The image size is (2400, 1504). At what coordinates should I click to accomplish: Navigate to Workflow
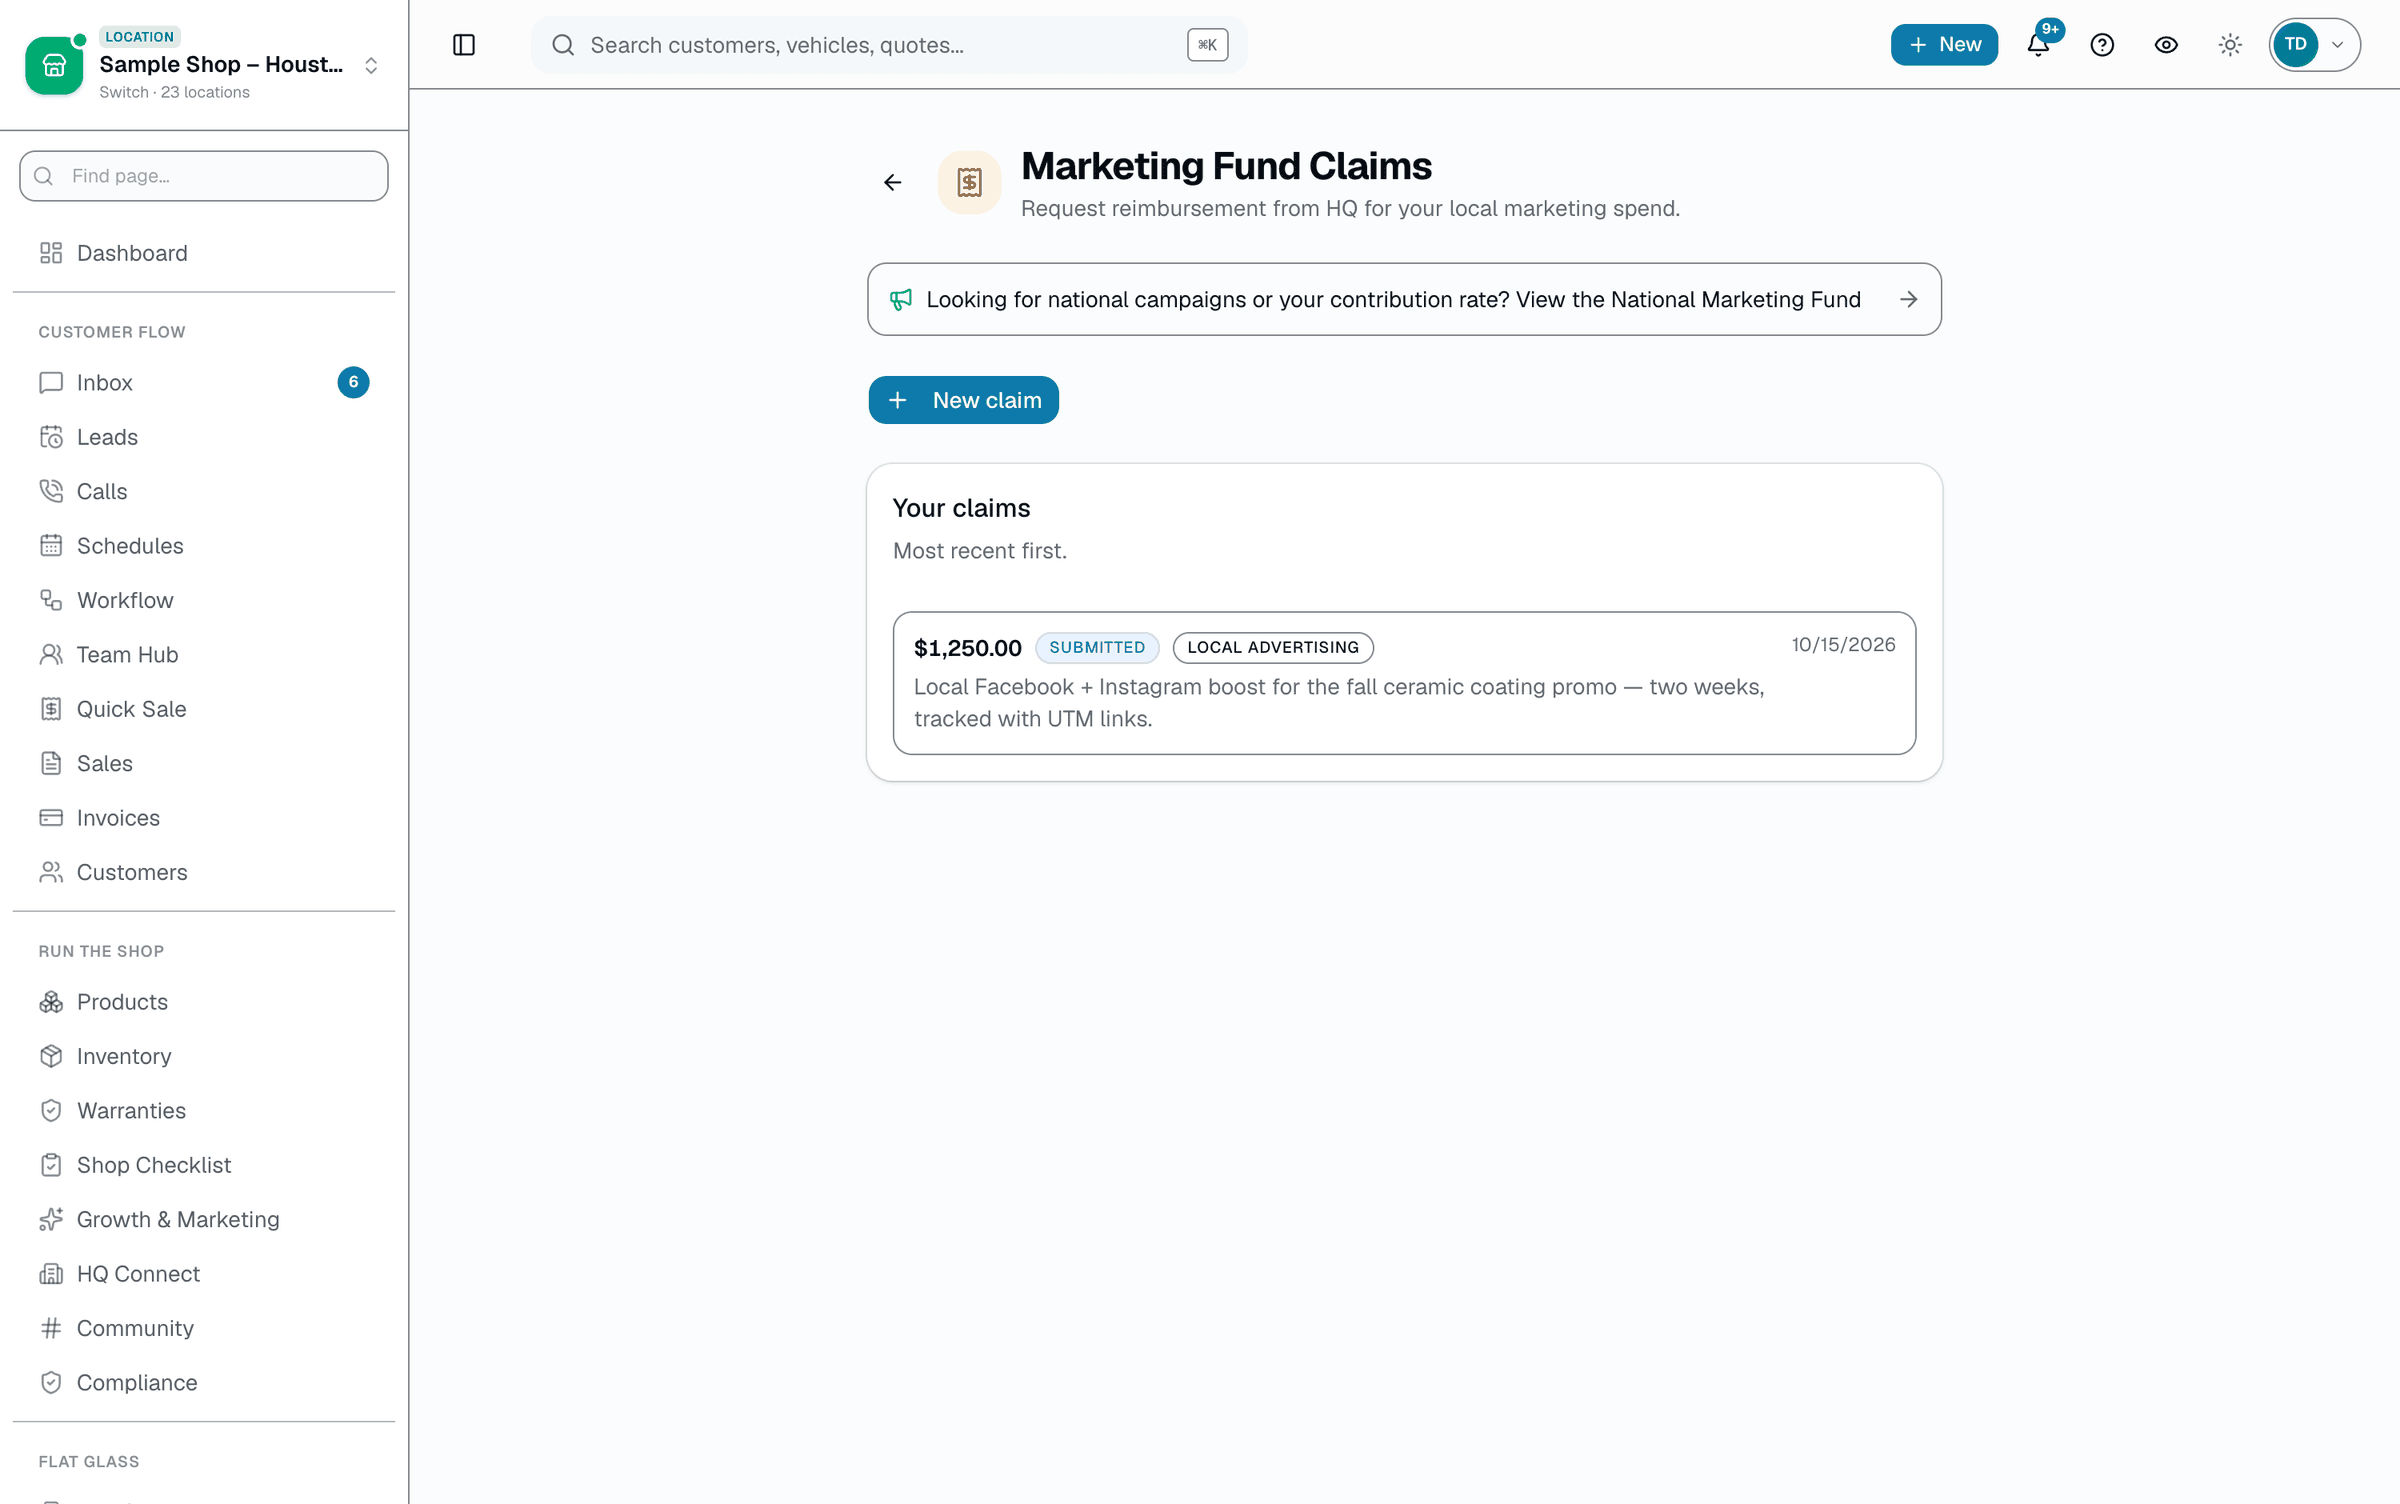204,600
